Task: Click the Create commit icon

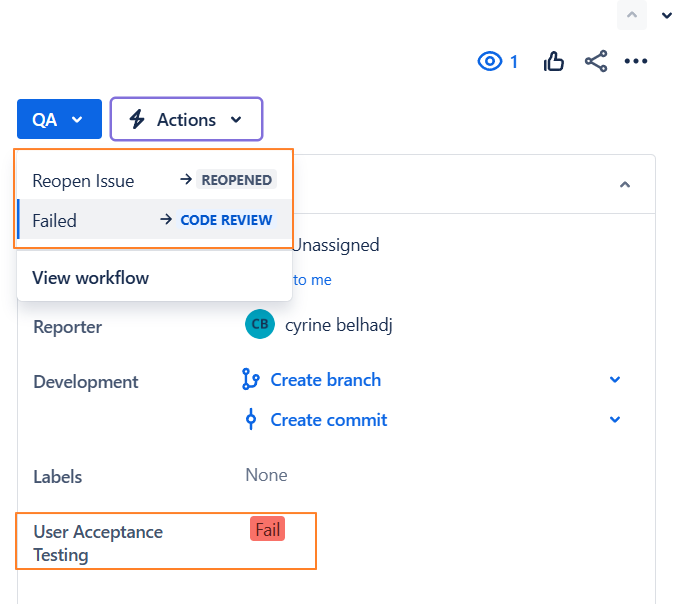Action: (x=251, y=420)
